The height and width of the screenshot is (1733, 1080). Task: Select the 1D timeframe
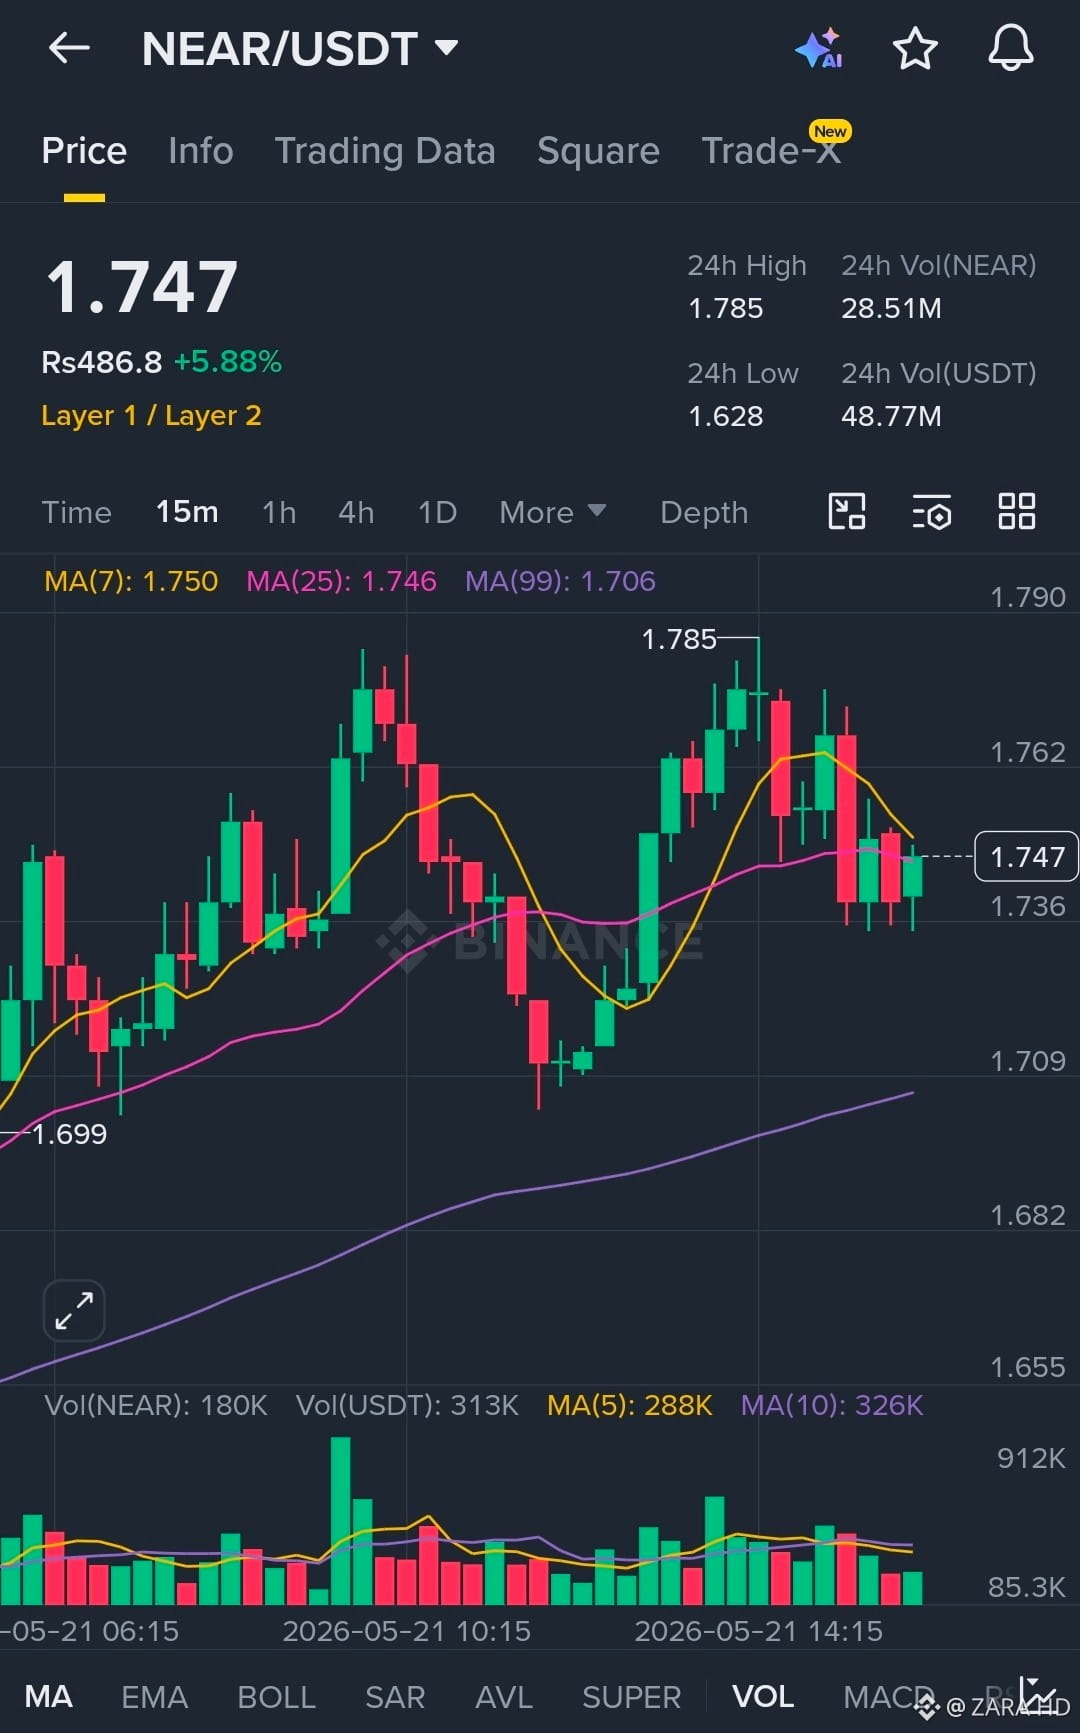coord(437,512)
